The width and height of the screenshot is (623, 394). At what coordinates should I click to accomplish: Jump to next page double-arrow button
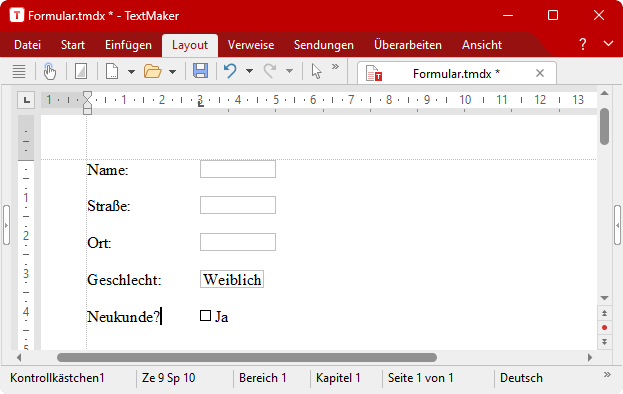coord(604,342)
